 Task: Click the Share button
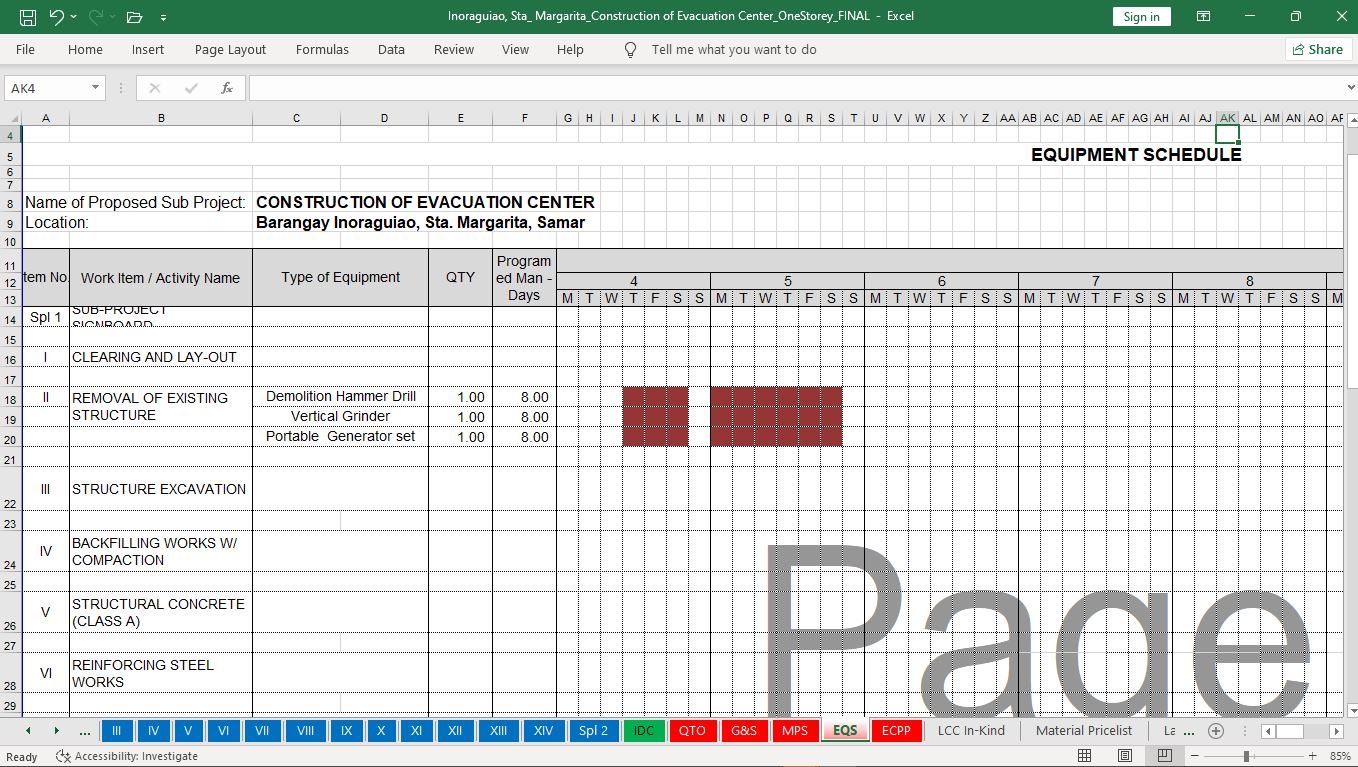(1317, 49)
